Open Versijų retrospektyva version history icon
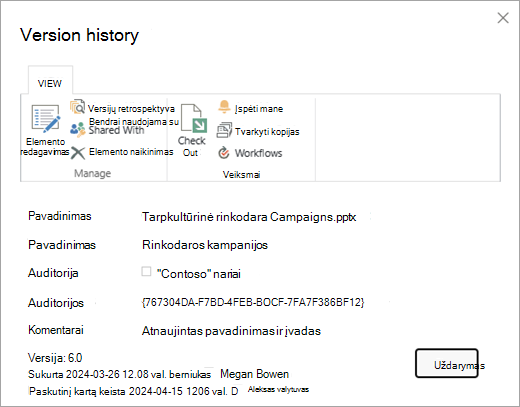The height and width of the screenshot is (407, 520). click(77, 107)
